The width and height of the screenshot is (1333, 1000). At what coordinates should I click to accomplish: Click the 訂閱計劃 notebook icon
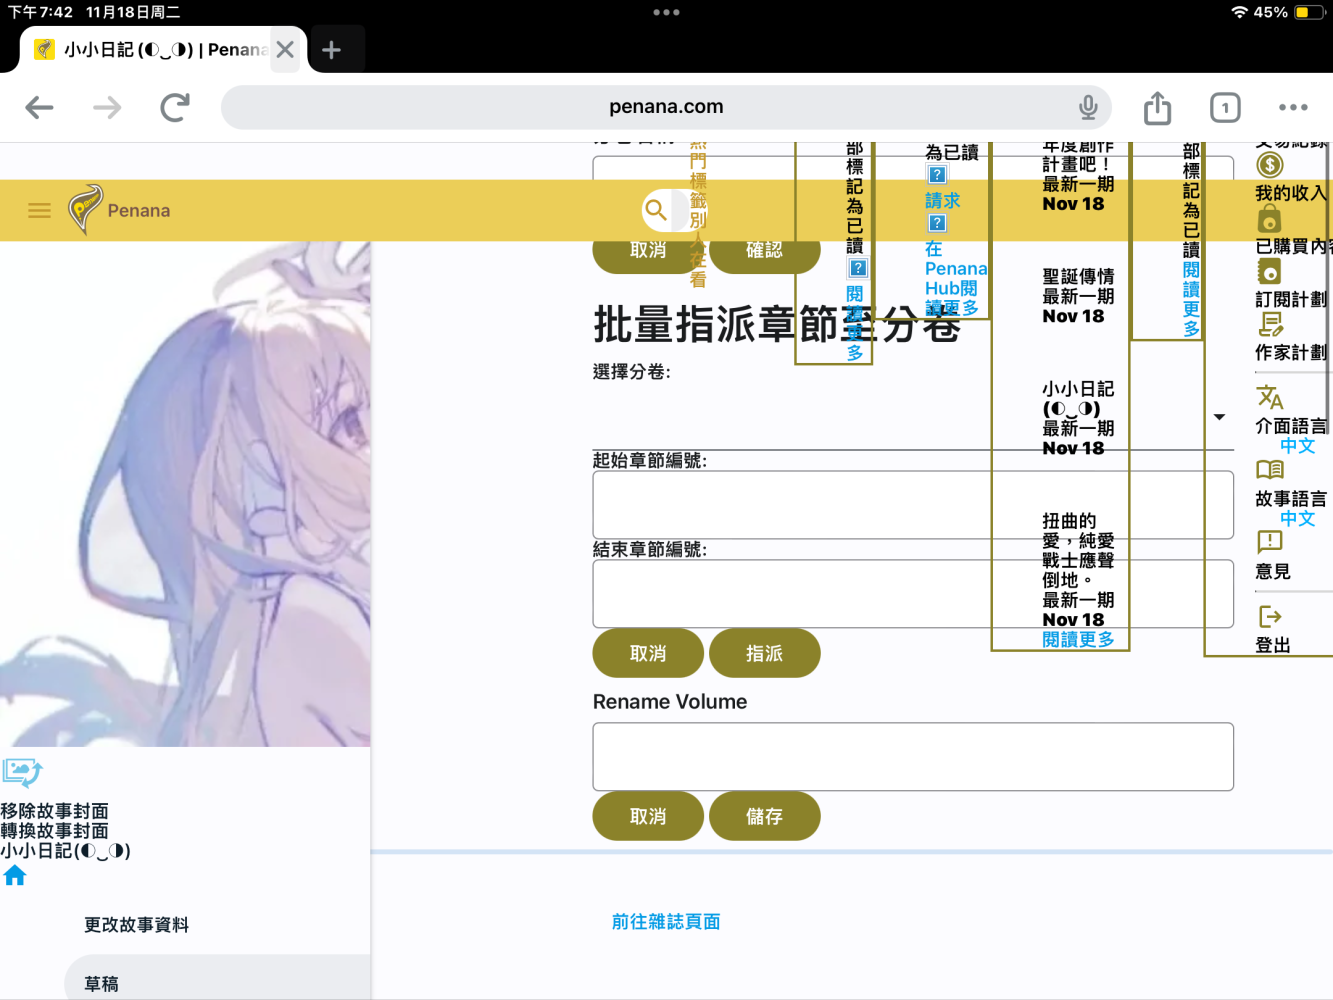[x=1269, y=271]
